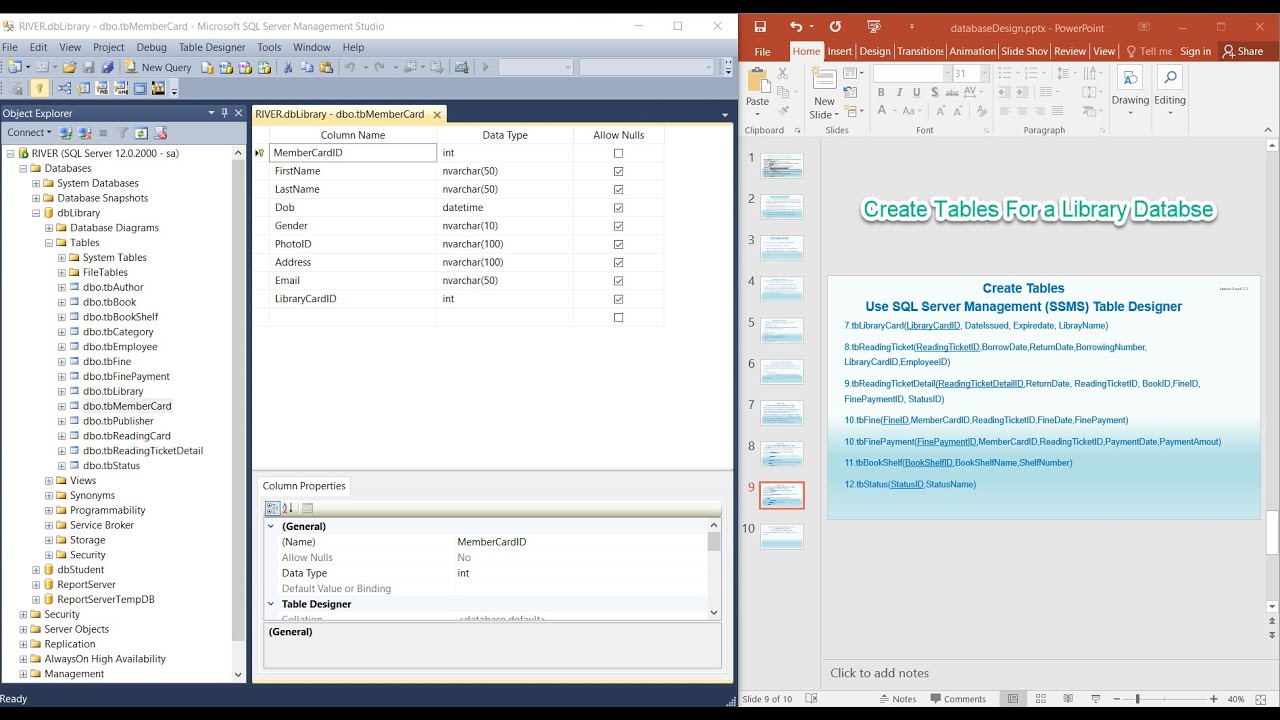This screenshot has width=1280, height=720.
Task: Click the Filter funnel icon in Object Explorer
Action: pos(122,133)
